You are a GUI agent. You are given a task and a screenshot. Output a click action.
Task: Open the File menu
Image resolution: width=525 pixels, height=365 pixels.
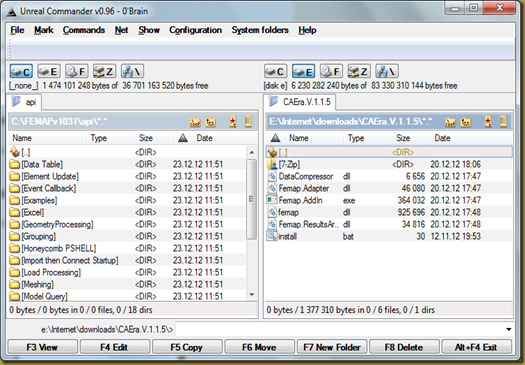pos(17,30)
